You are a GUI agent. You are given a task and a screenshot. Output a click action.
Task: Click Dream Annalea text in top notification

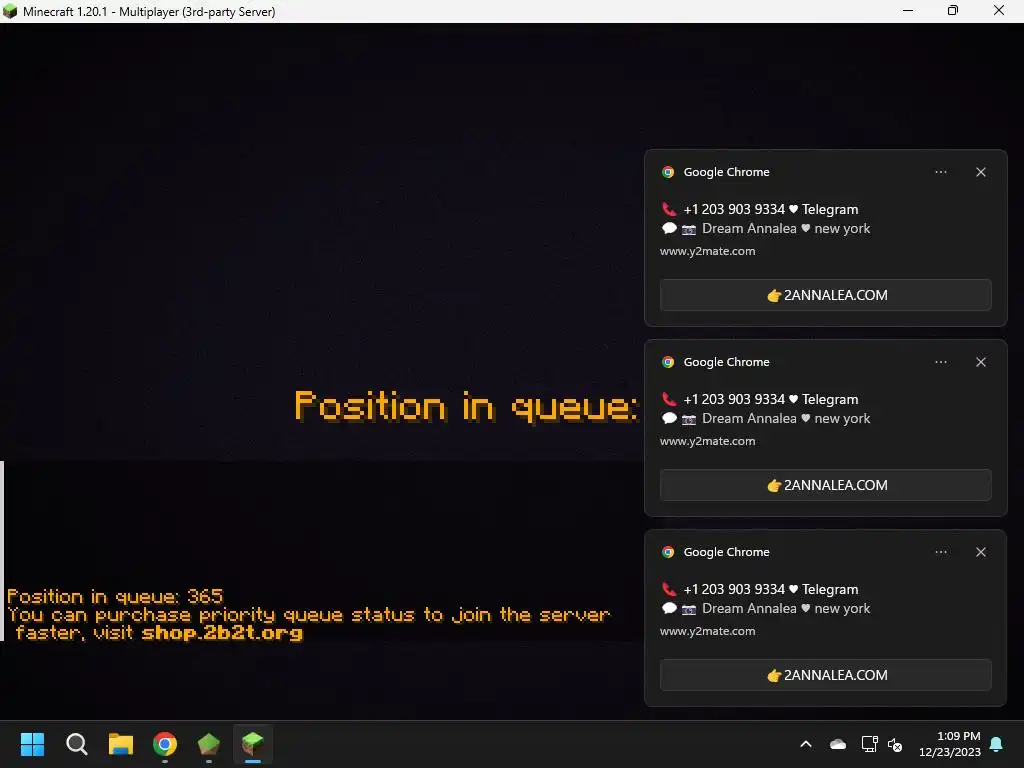(x=749, y=229)
